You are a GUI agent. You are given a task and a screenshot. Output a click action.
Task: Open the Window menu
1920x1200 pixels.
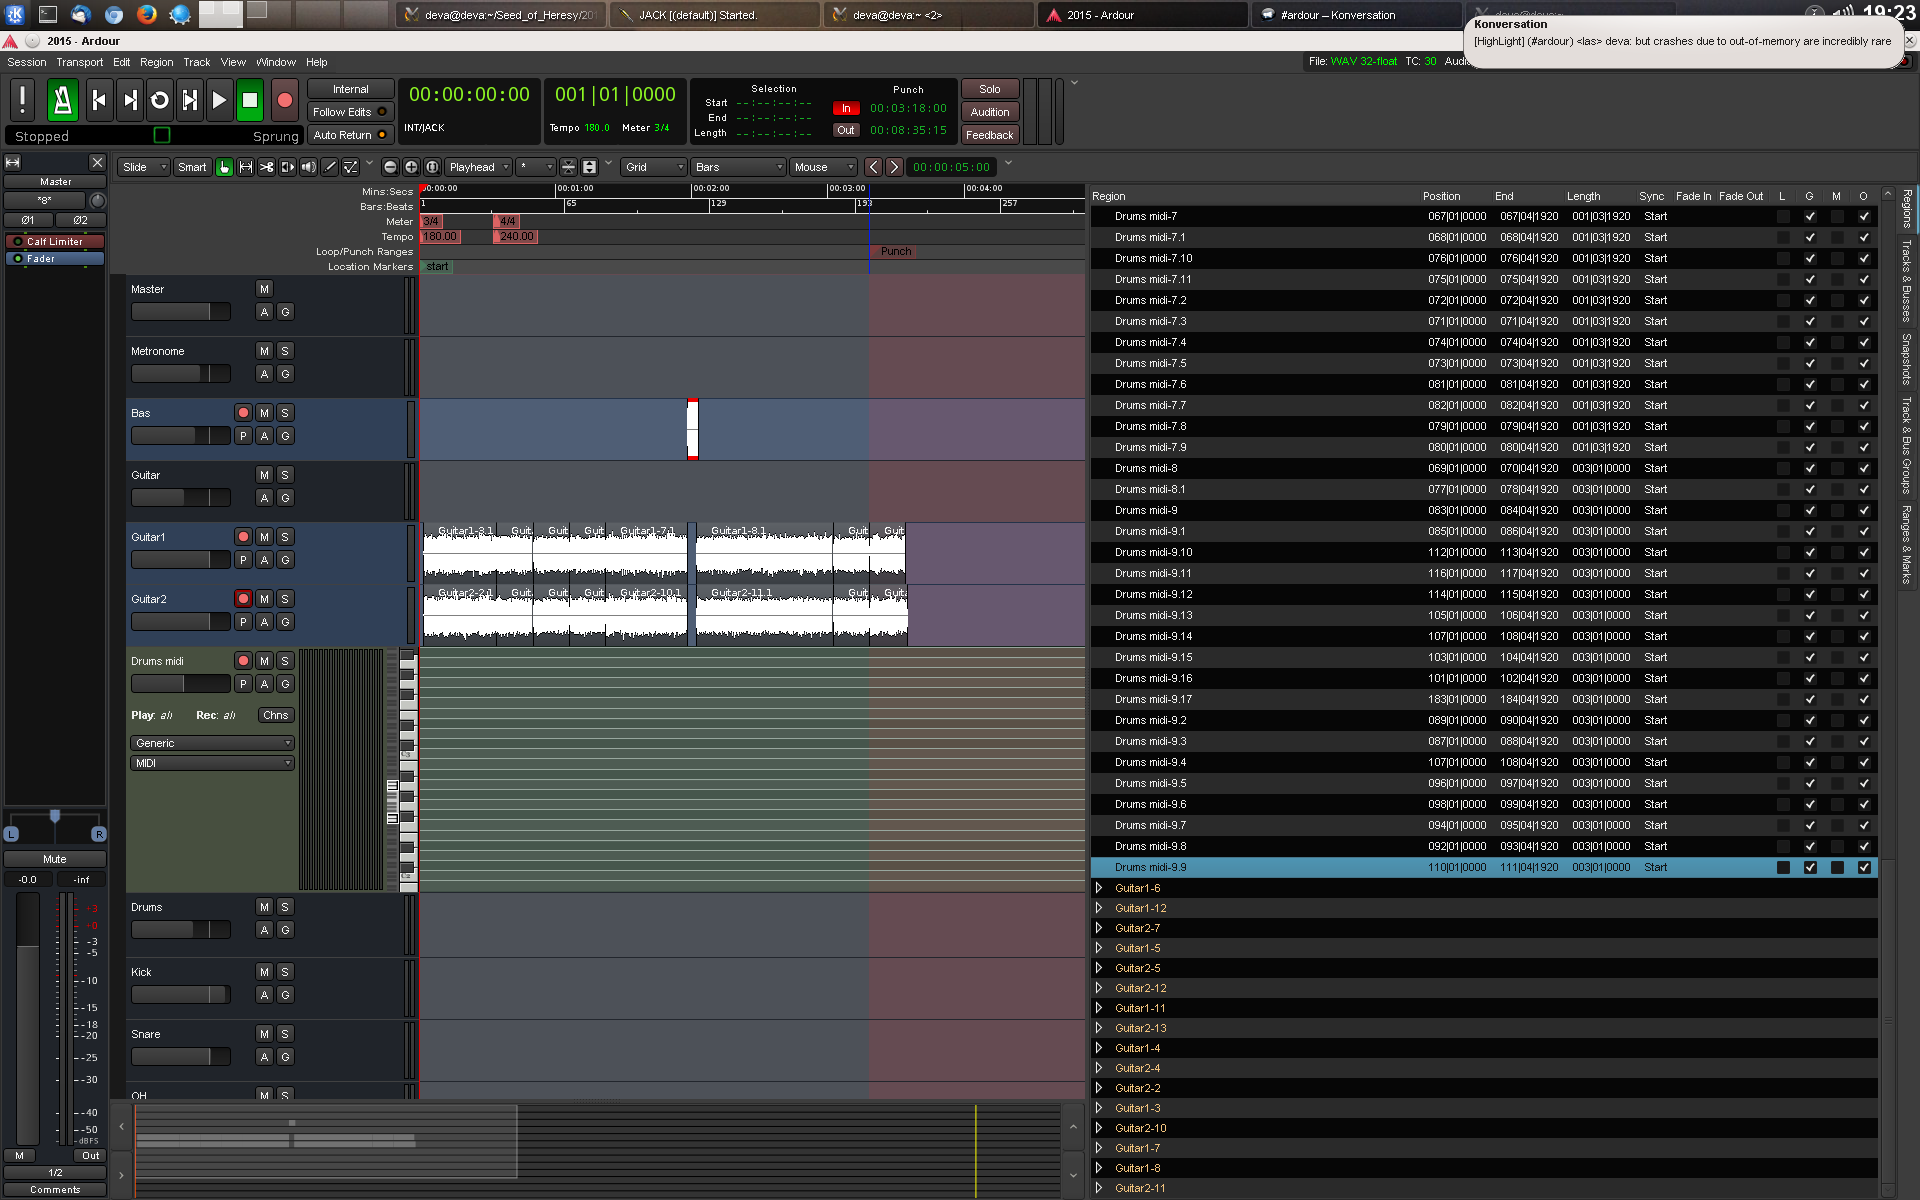[276, 62]
